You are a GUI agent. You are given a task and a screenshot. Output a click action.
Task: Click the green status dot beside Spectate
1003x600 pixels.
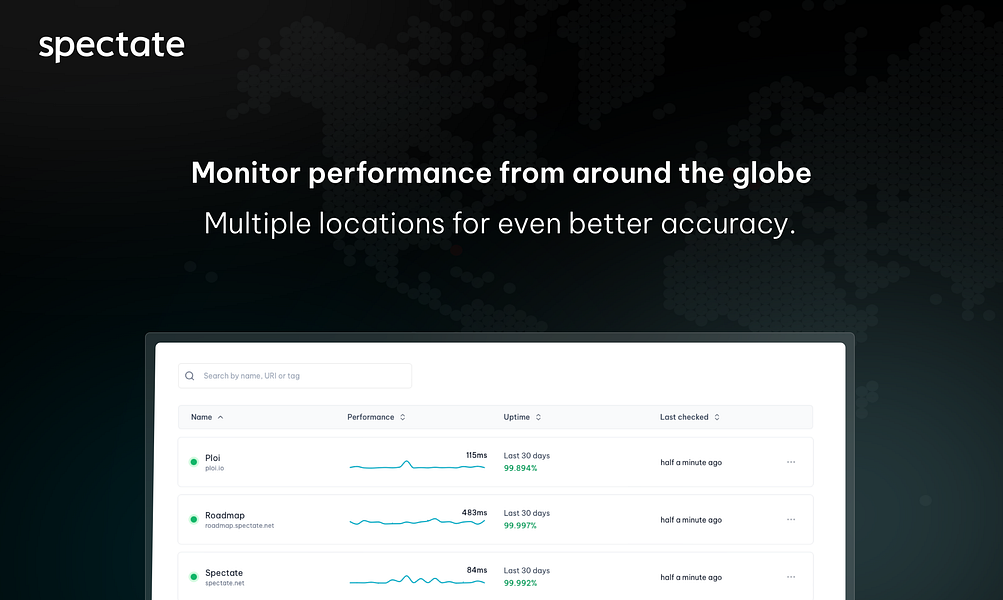(192, 576)
